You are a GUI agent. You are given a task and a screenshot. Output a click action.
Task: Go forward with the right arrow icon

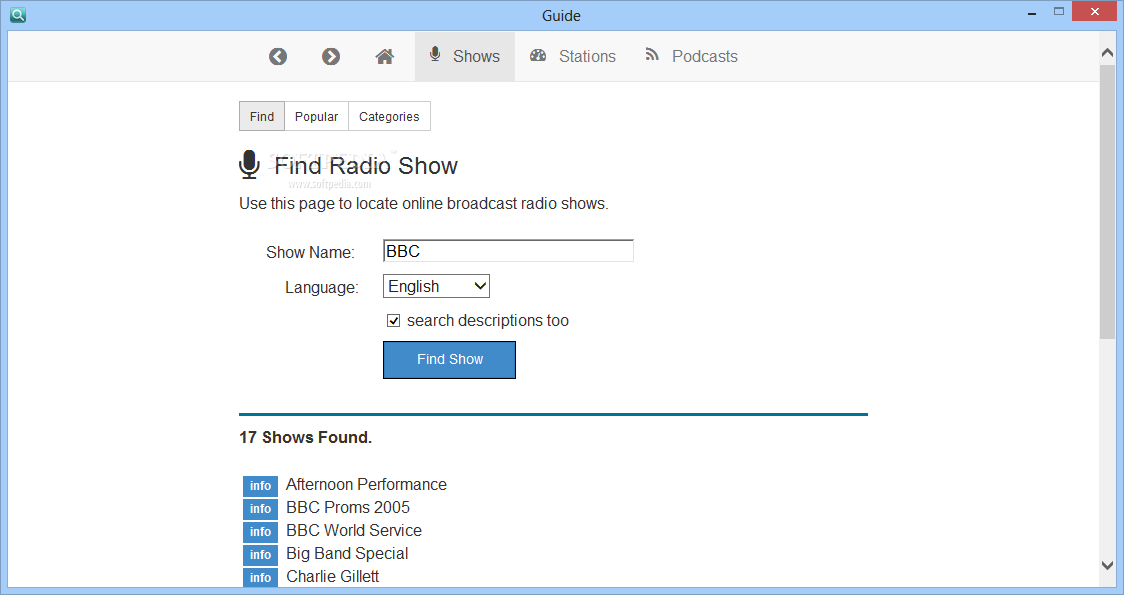(x=330, y=57)
